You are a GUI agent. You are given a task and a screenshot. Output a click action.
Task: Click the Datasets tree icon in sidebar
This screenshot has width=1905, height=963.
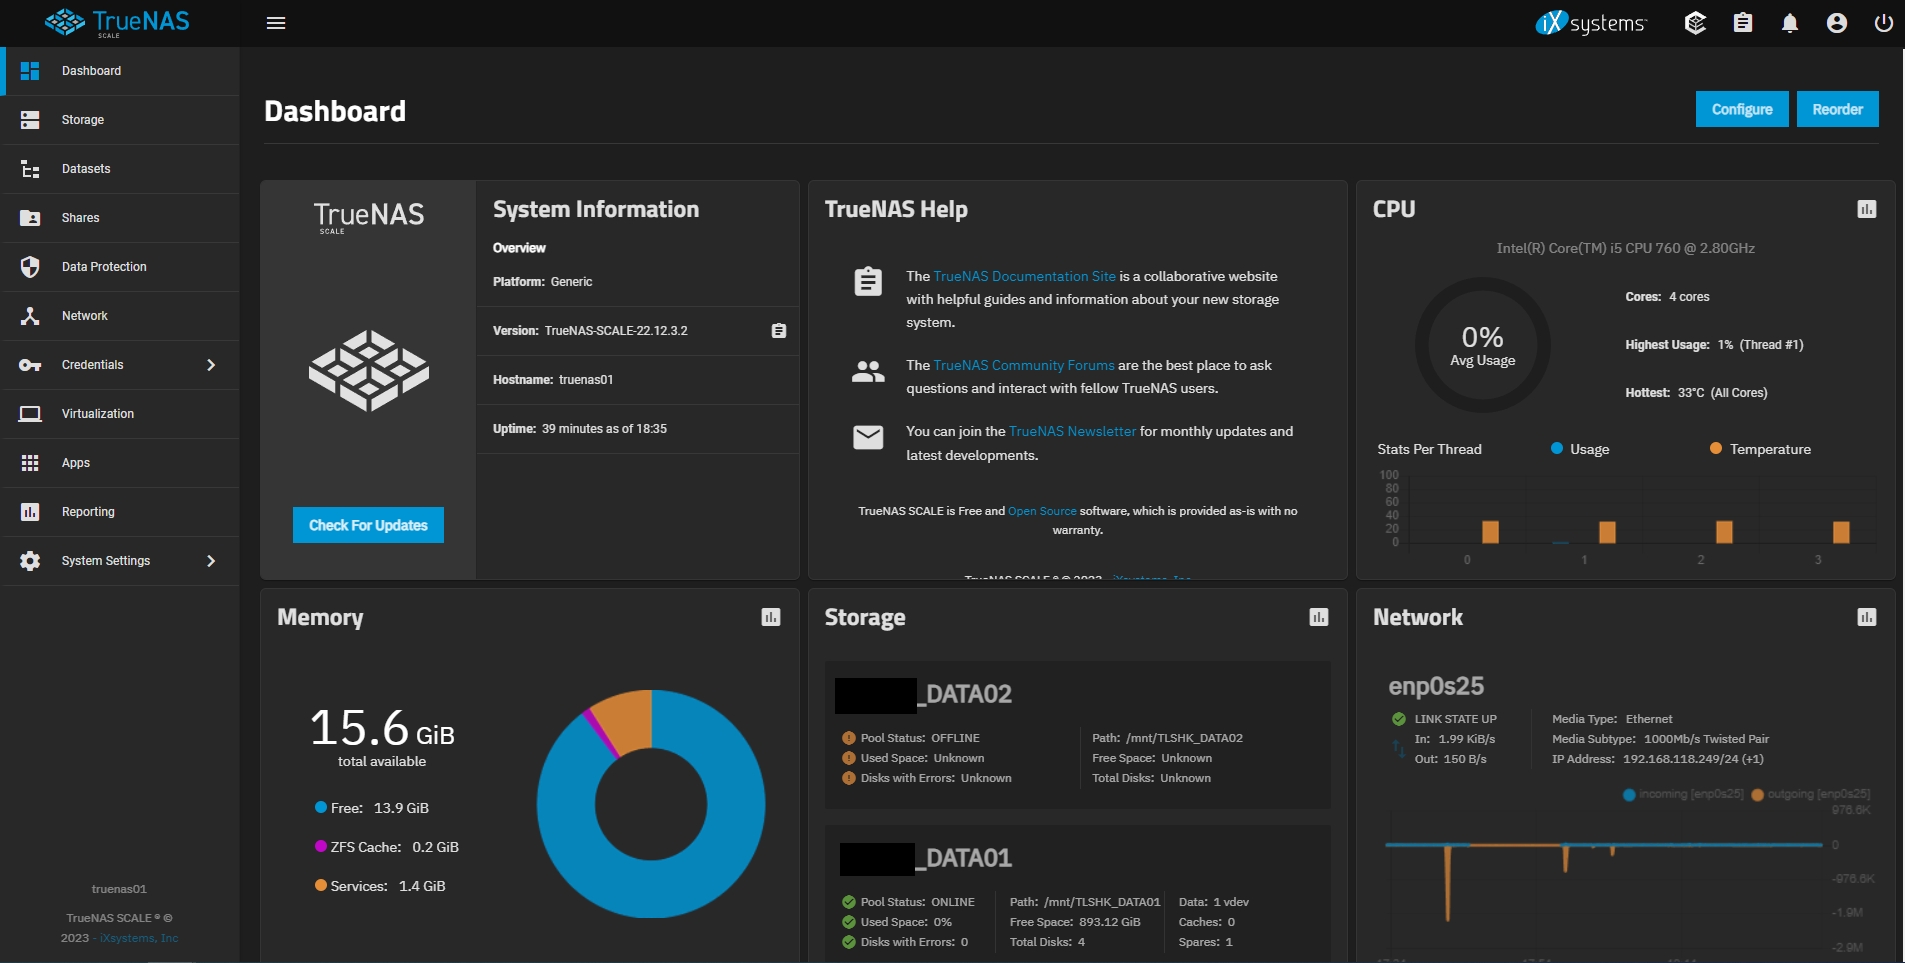click(30, 169)
